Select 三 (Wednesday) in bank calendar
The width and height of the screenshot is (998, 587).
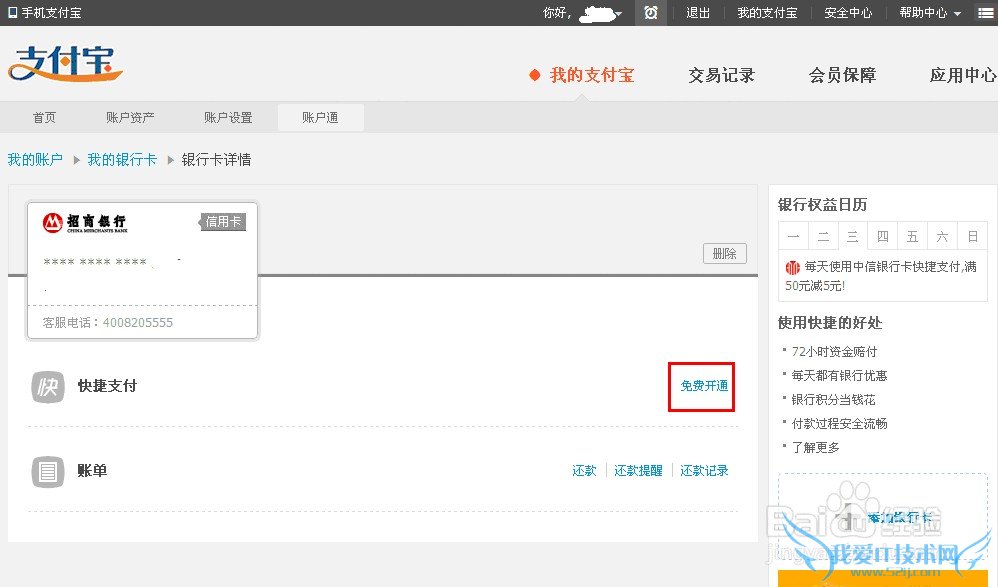coord(853,237)
